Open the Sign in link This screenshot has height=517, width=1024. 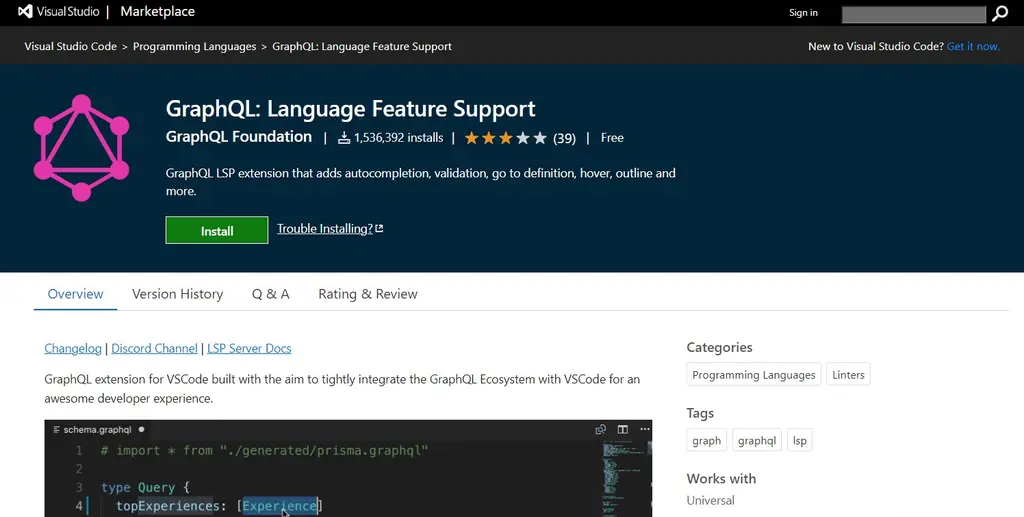pos(803,12)
